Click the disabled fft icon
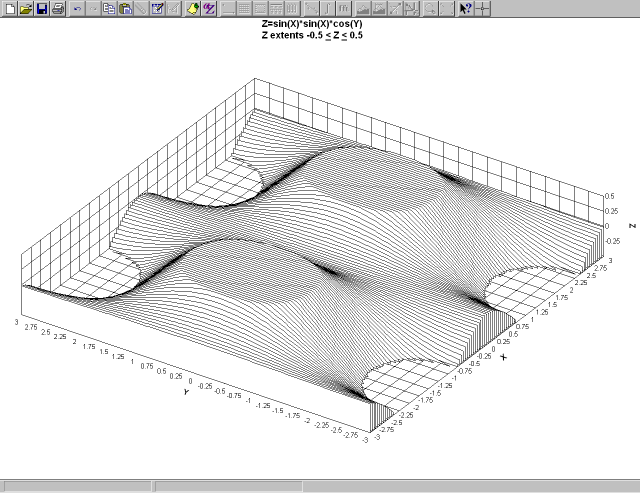Viewport: 640px width, 493px height. tap(343, 9)
